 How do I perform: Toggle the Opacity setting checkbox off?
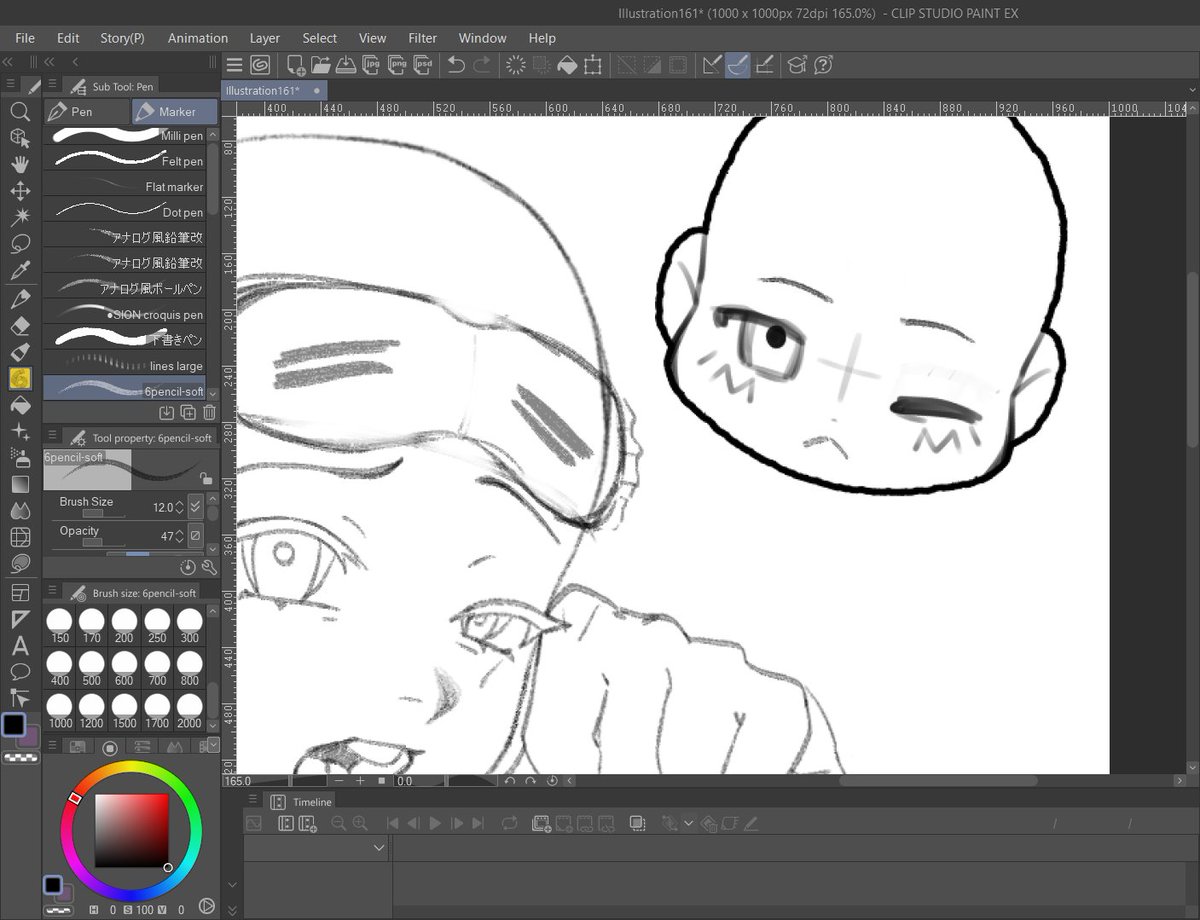point(197,535)
